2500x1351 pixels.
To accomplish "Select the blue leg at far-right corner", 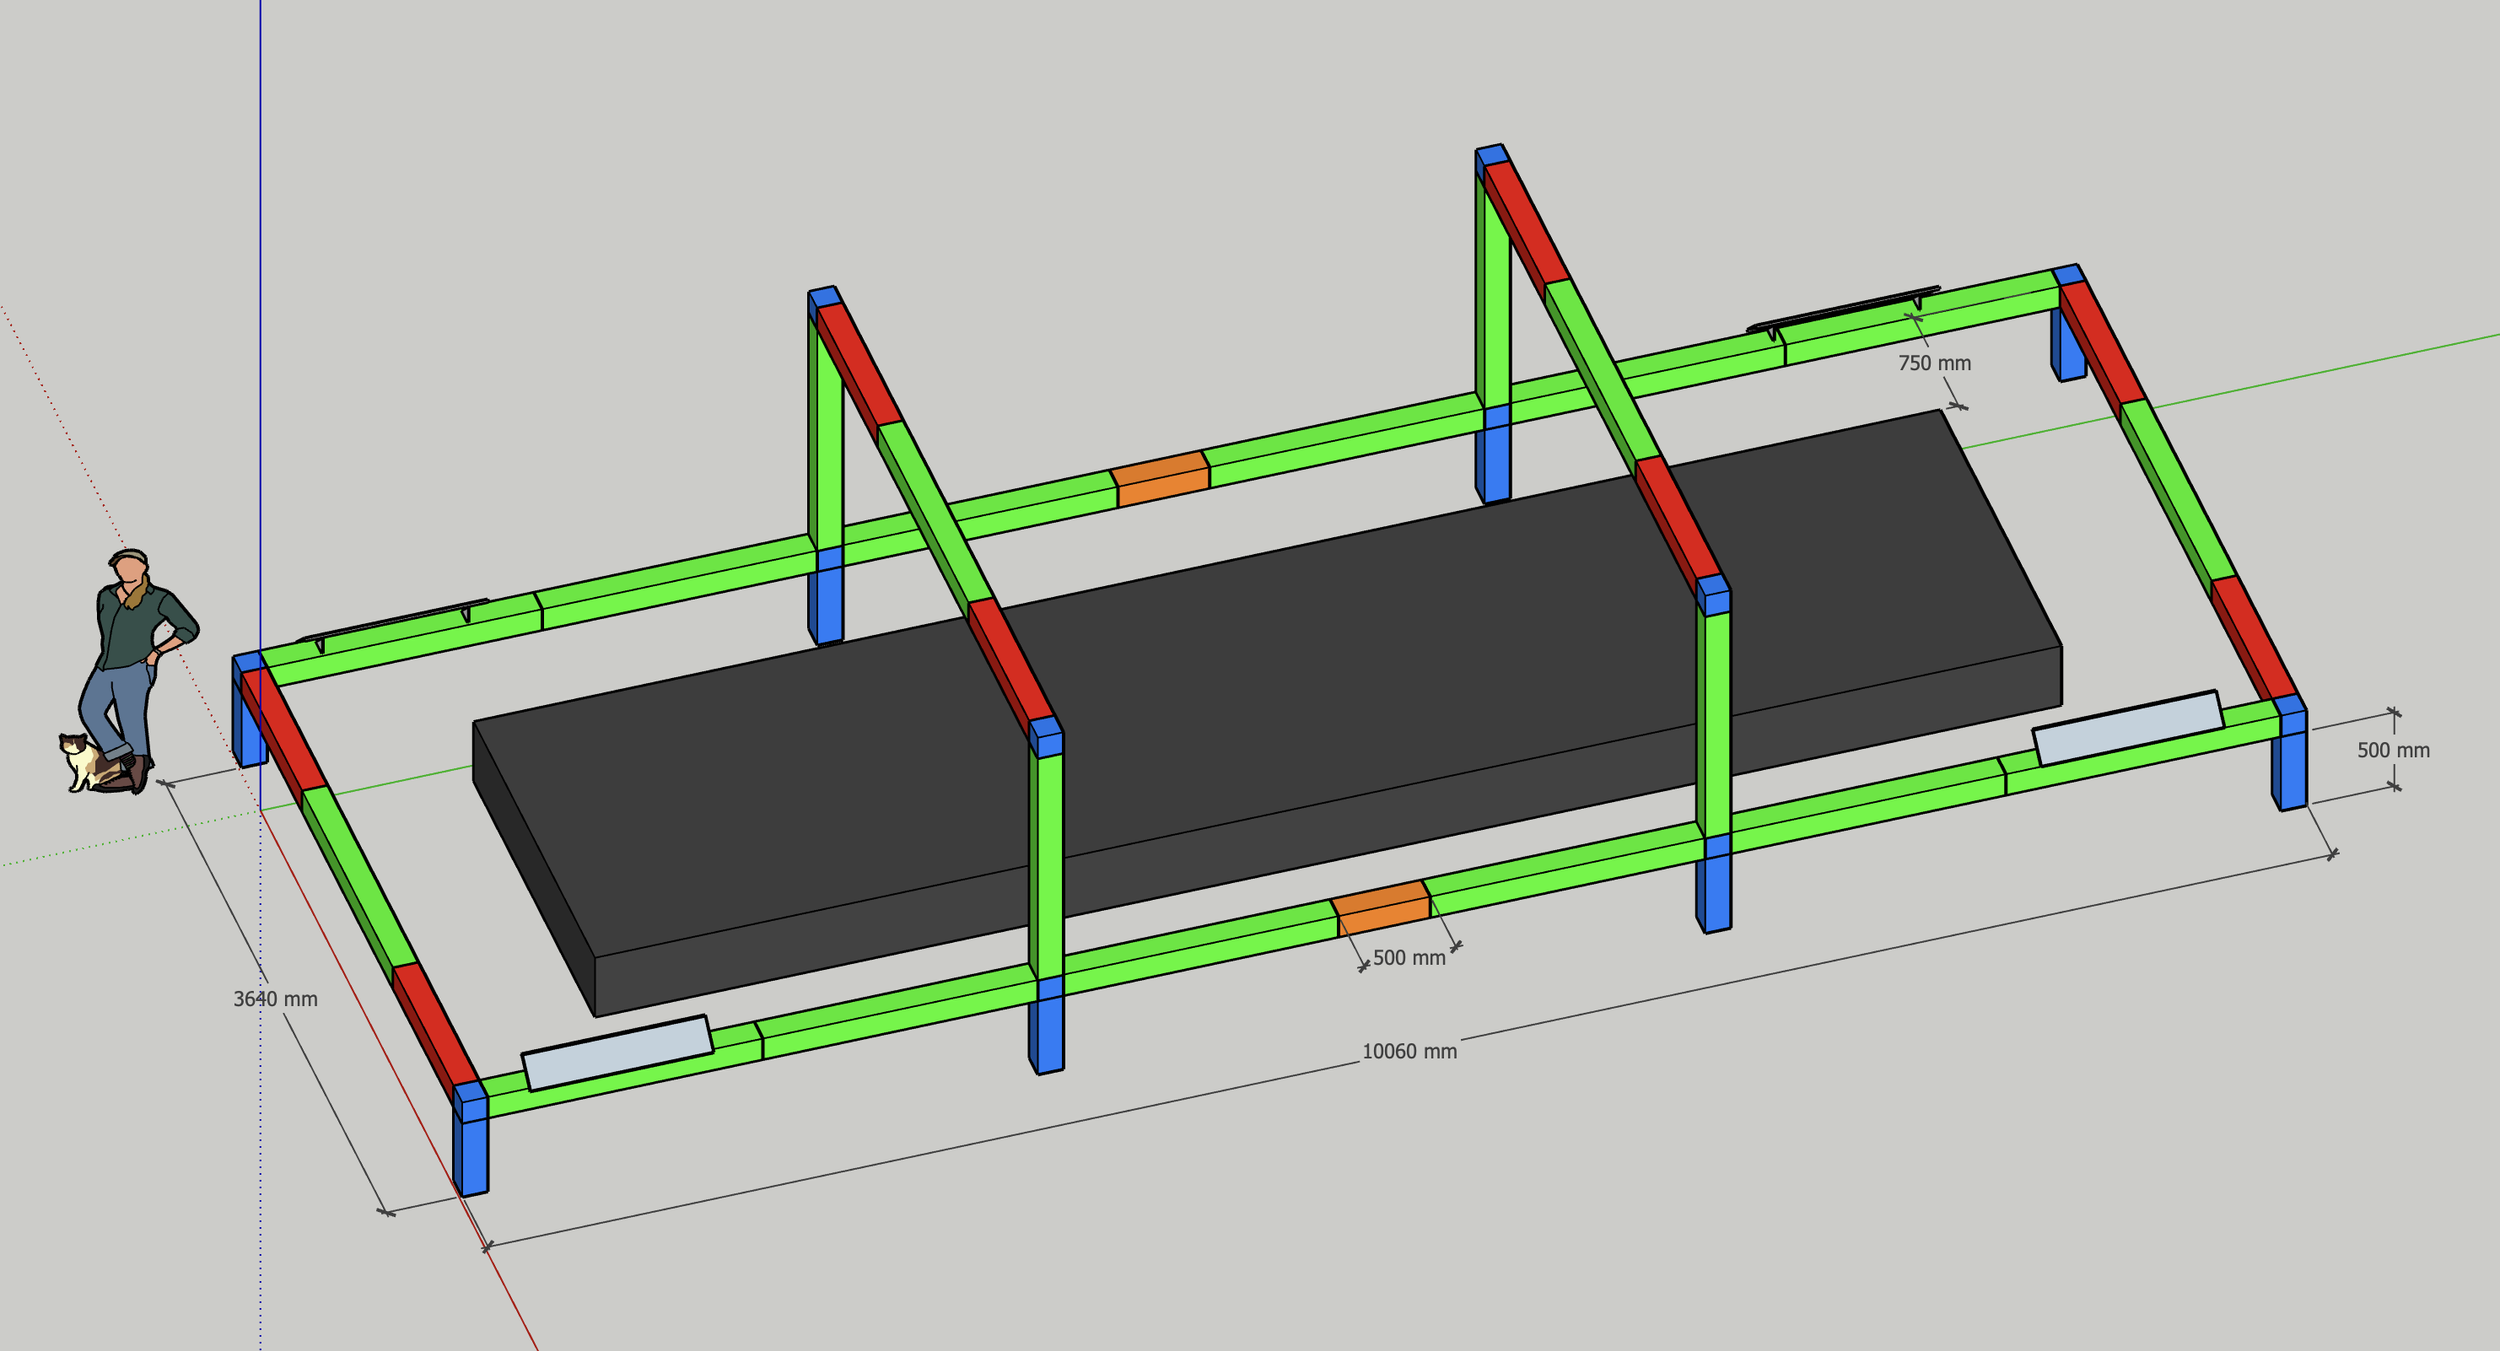I will point(2293,770).
